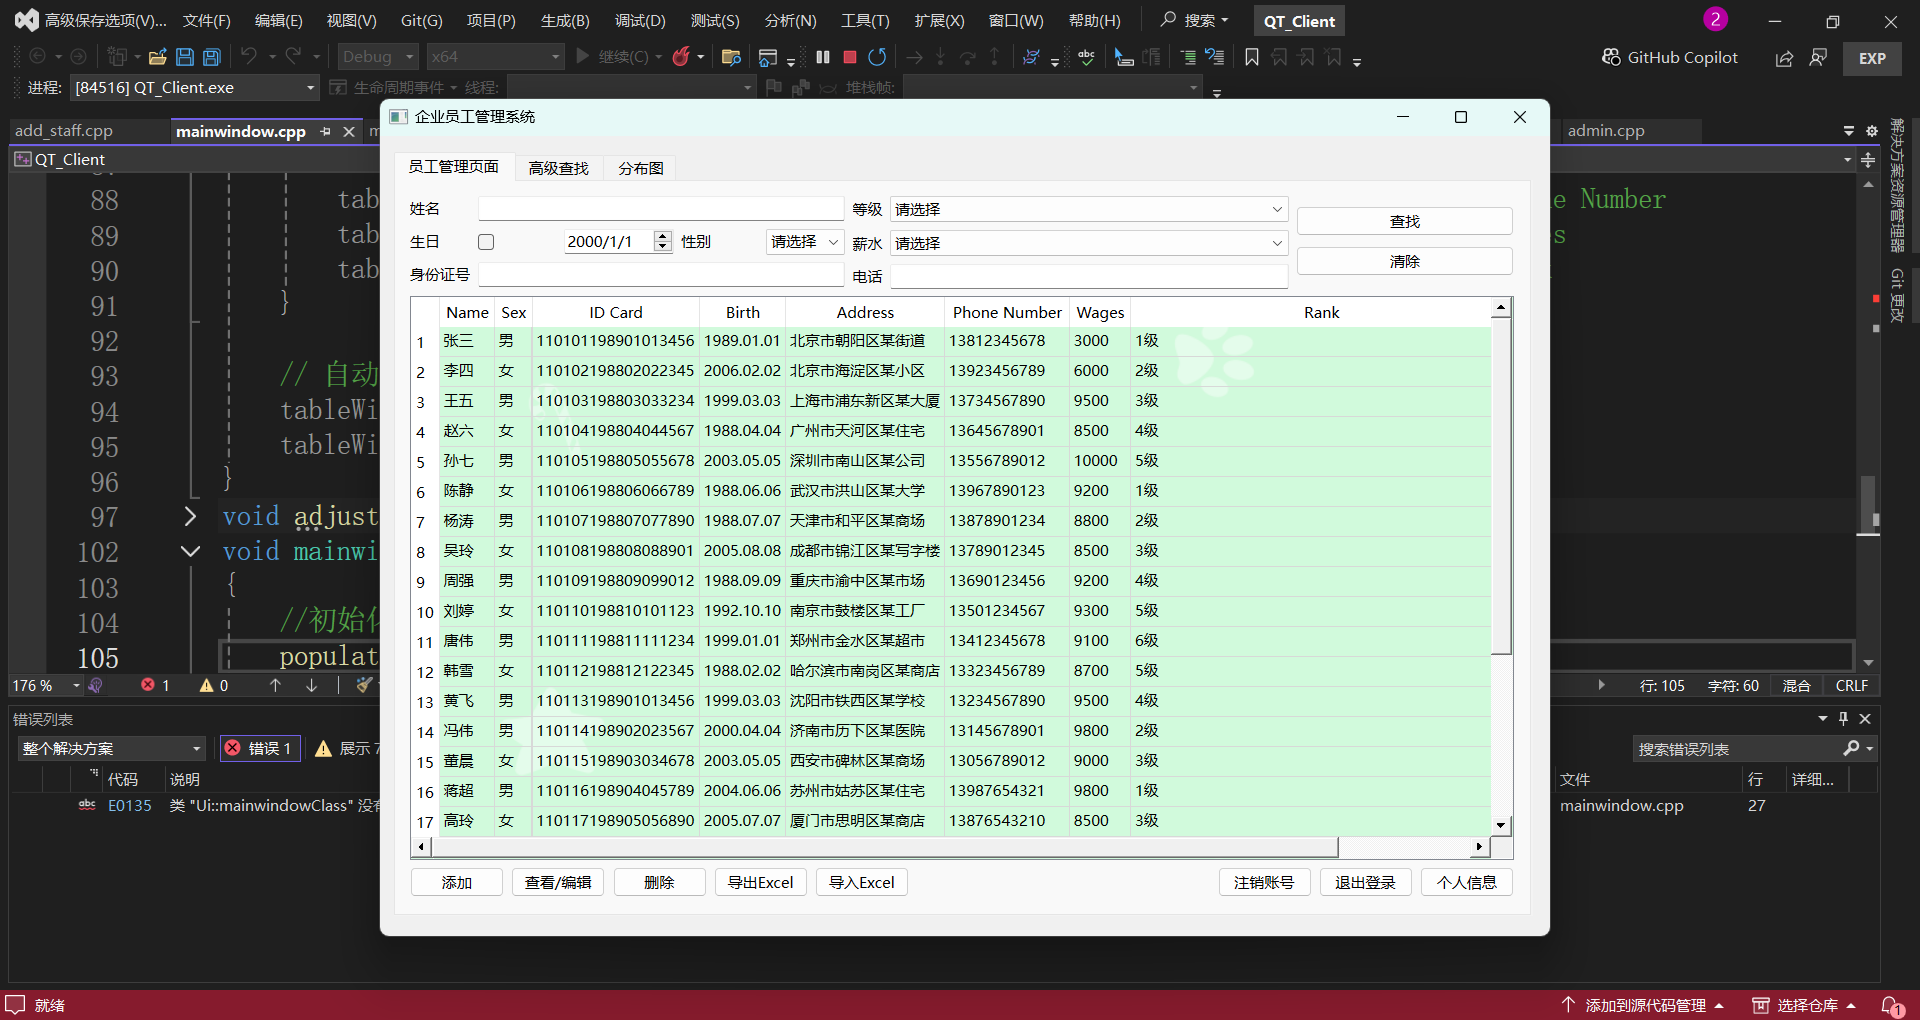The height and width of the screenshot is (1020, 1920).
Task: Toggle the 错误 1 errors filter button
Action: tap(260, 748)
